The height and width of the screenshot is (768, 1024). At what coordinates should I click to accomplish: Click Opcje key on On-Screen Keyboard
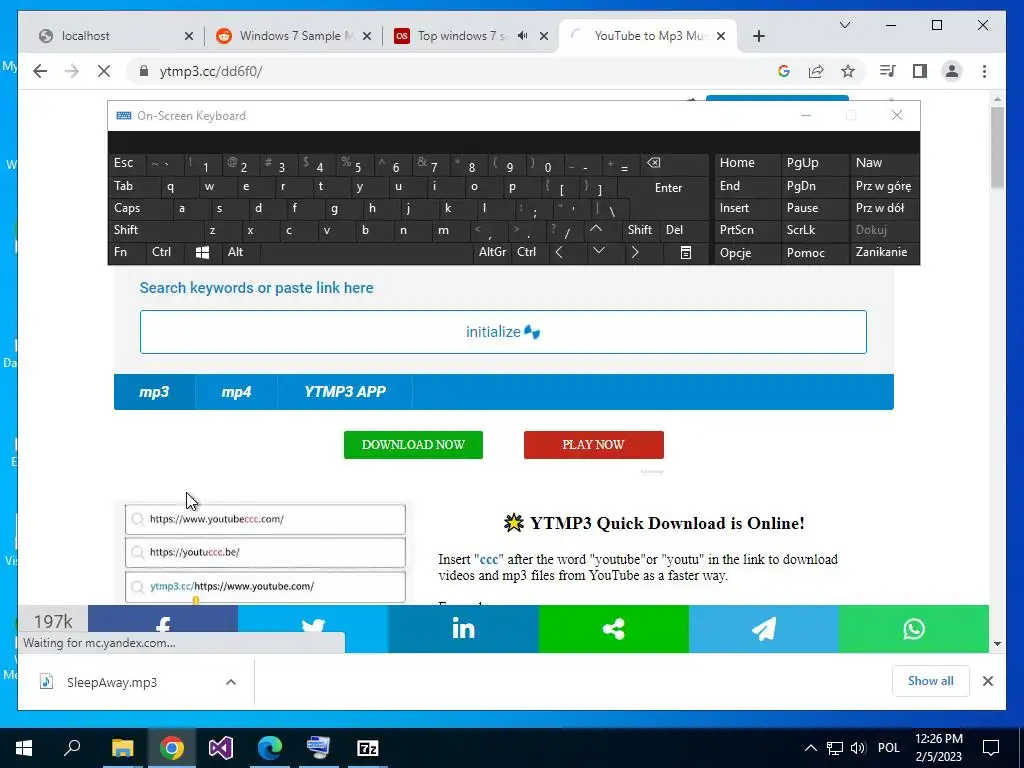pyautogui.click(x=735, y=253)
